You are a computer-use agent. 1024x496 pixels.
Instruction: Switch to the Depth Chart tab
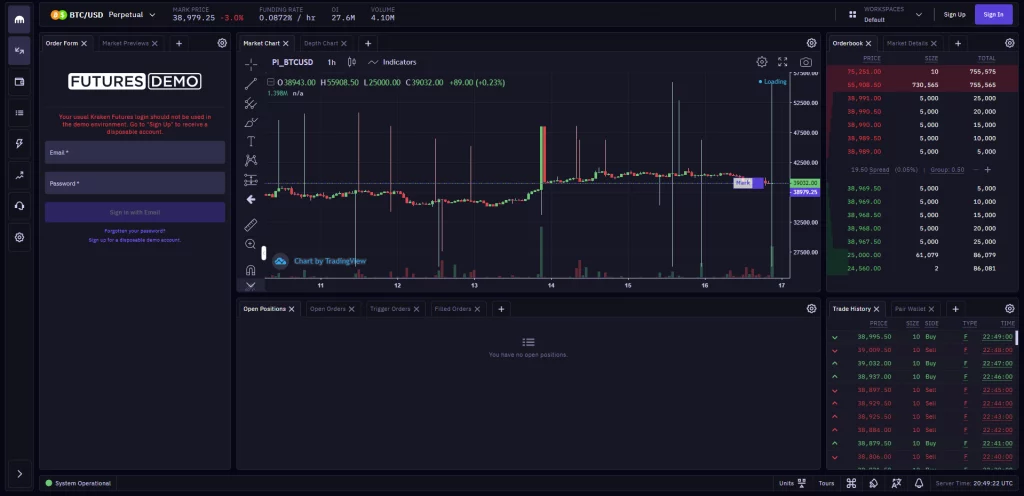(x=321, y=44)
